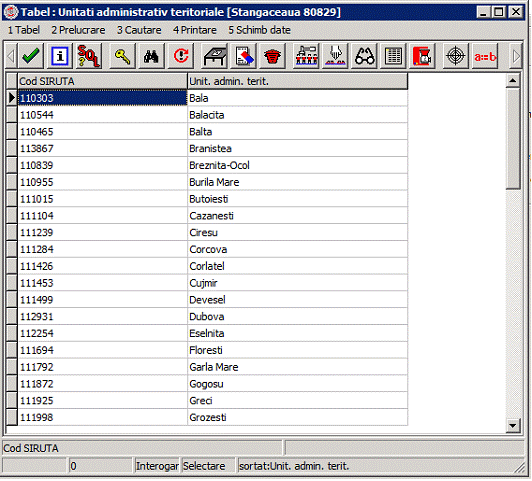Click the red refresh exclamation icon
This screenshot has height=481, width=532.
181,56
